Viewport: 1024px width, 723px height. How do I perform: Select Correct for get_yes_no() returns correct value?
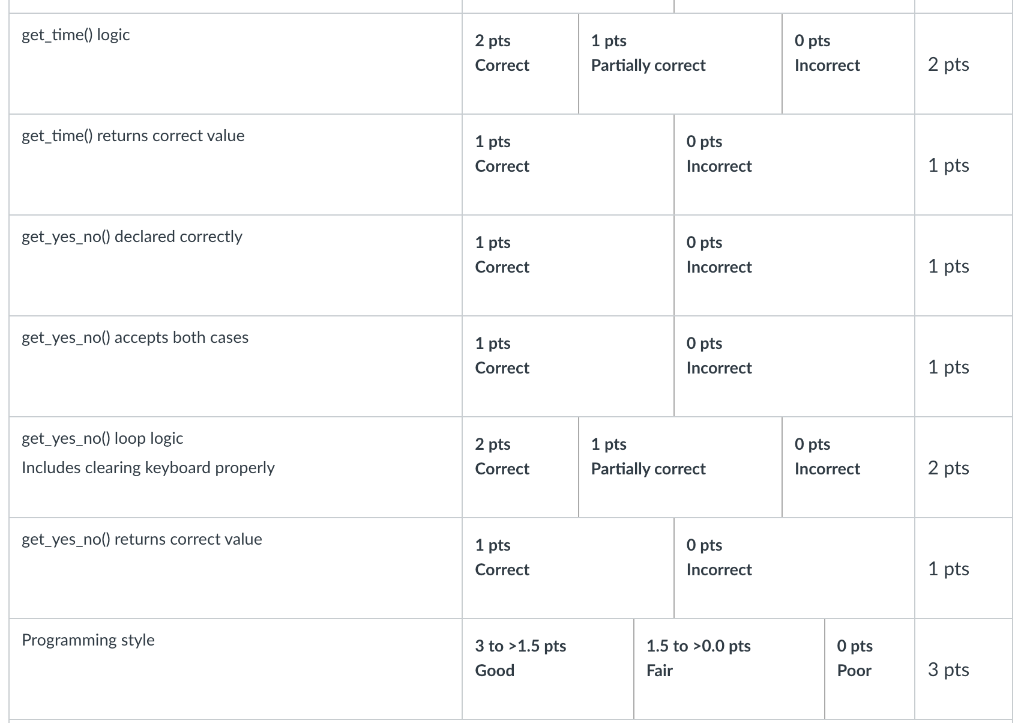click(502, 559)
